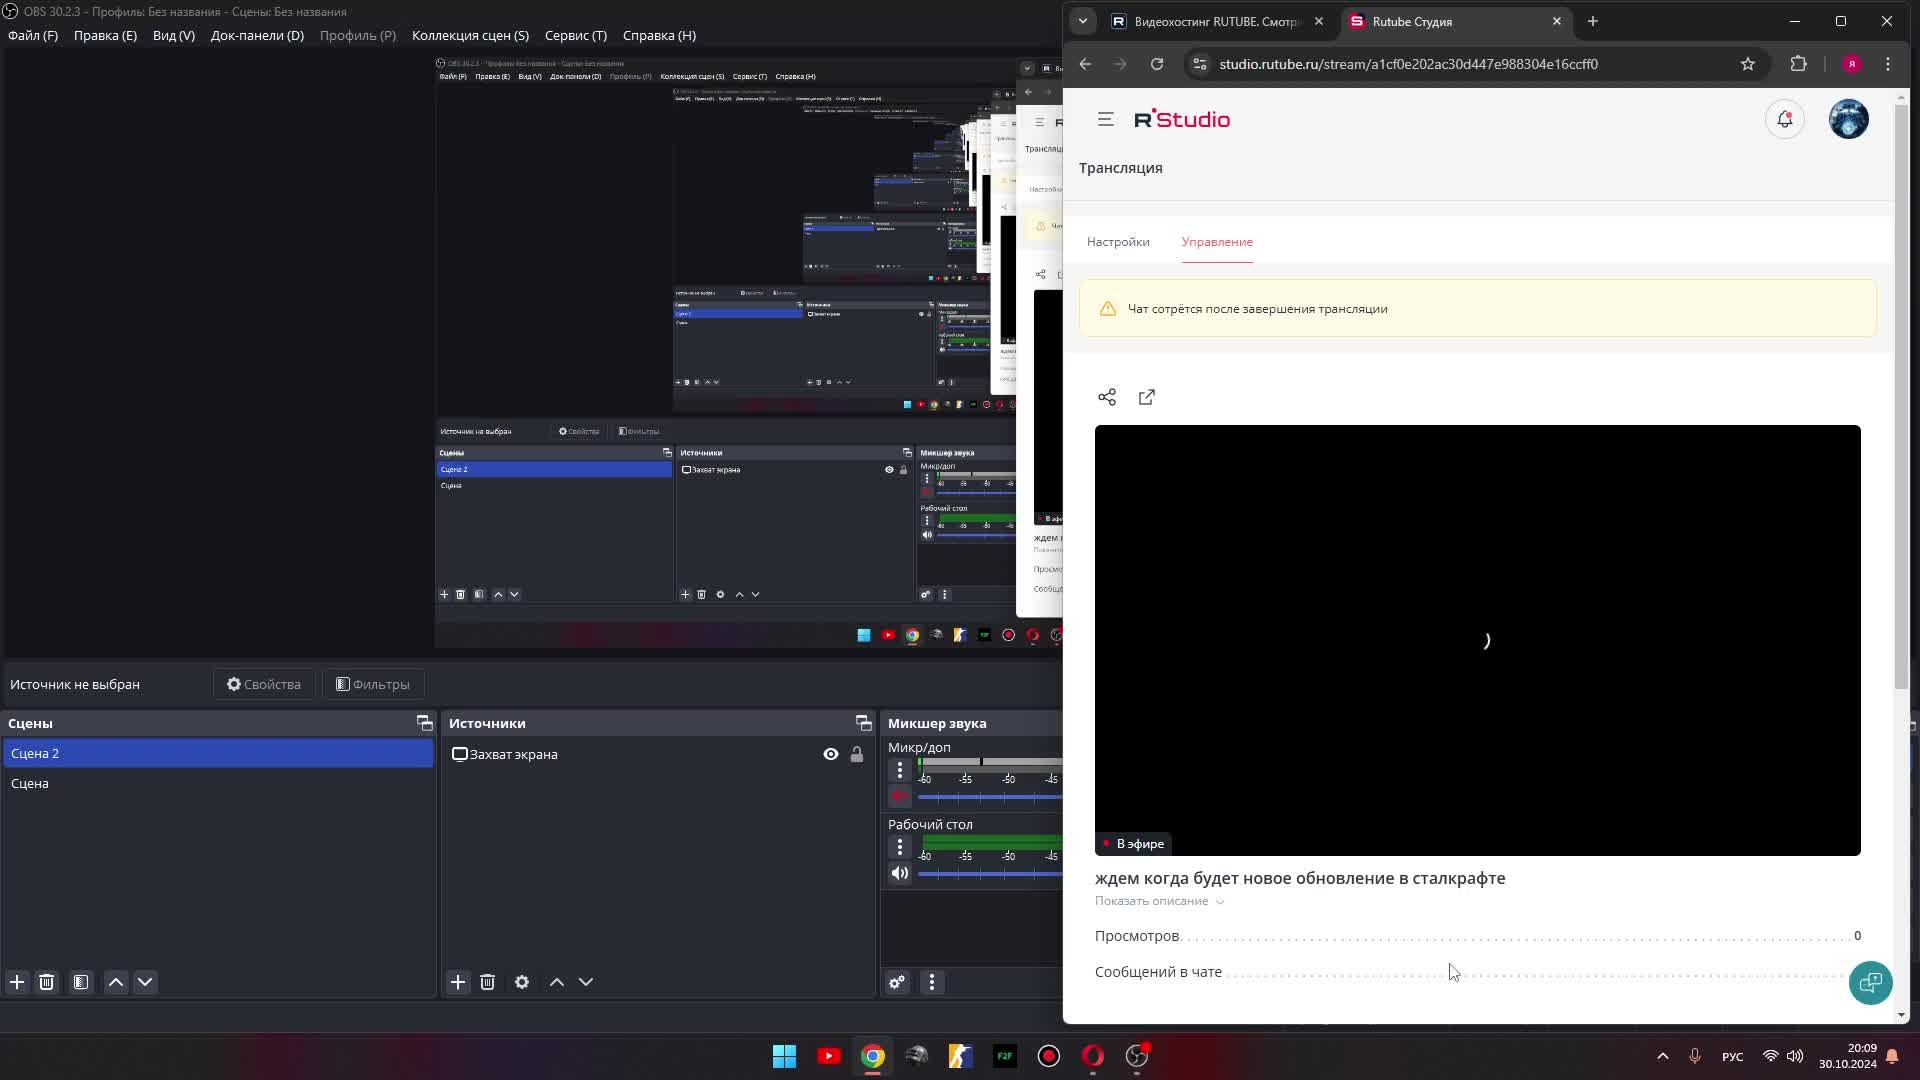This screenshot has height=1080, width=1920.
Task: Go back in browser
Action: (x=1085, y=64)
